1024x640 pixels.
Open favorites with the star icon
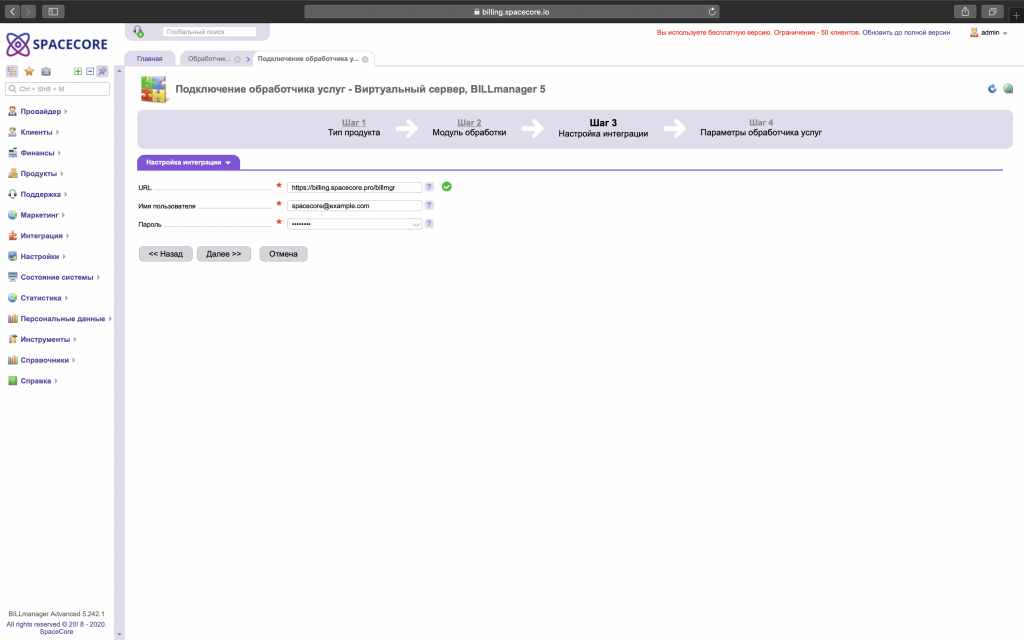click(x=29, y=71)
